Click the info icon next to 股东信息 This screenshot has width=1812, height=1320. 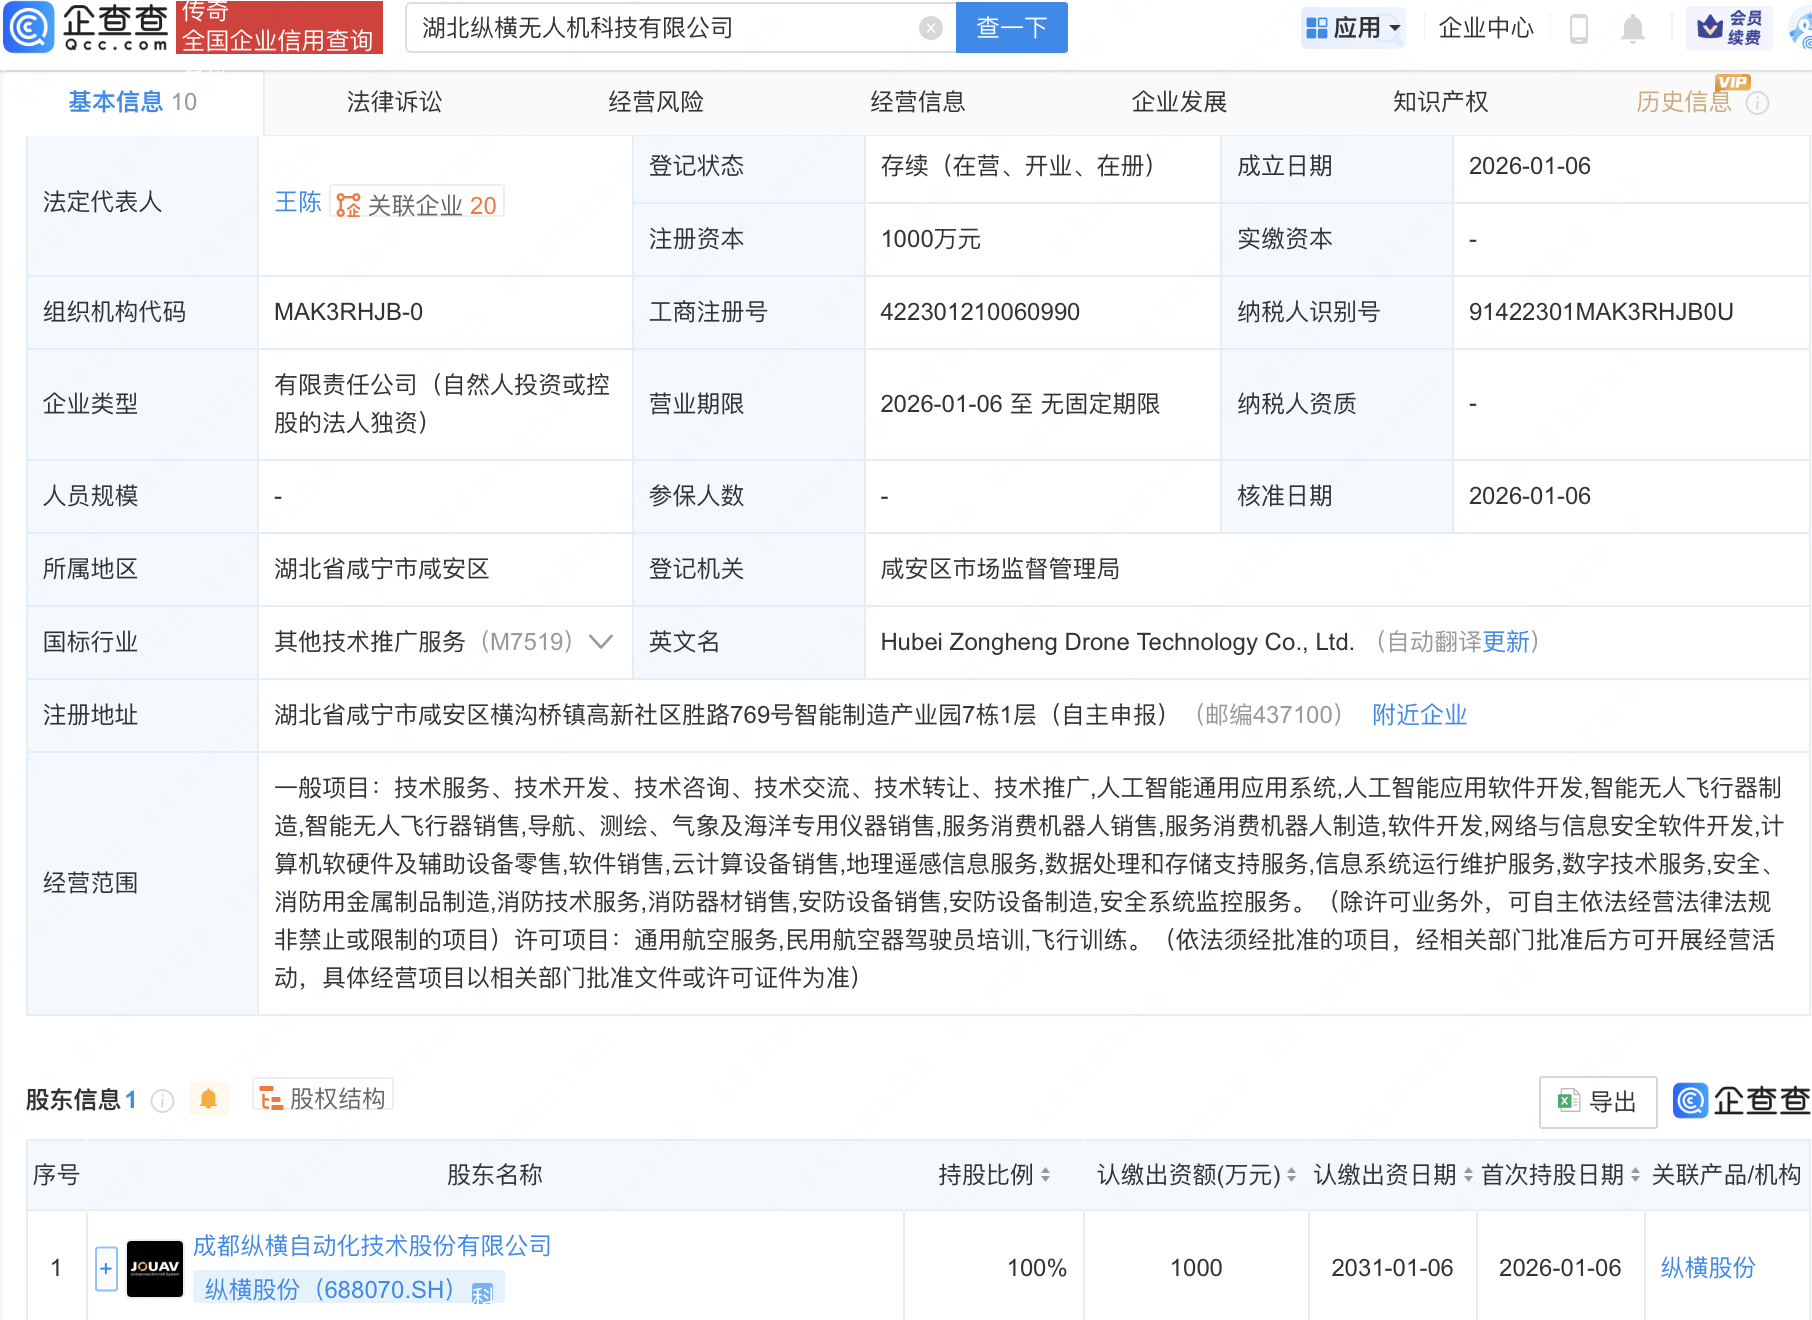click(x=162, y=1101)
